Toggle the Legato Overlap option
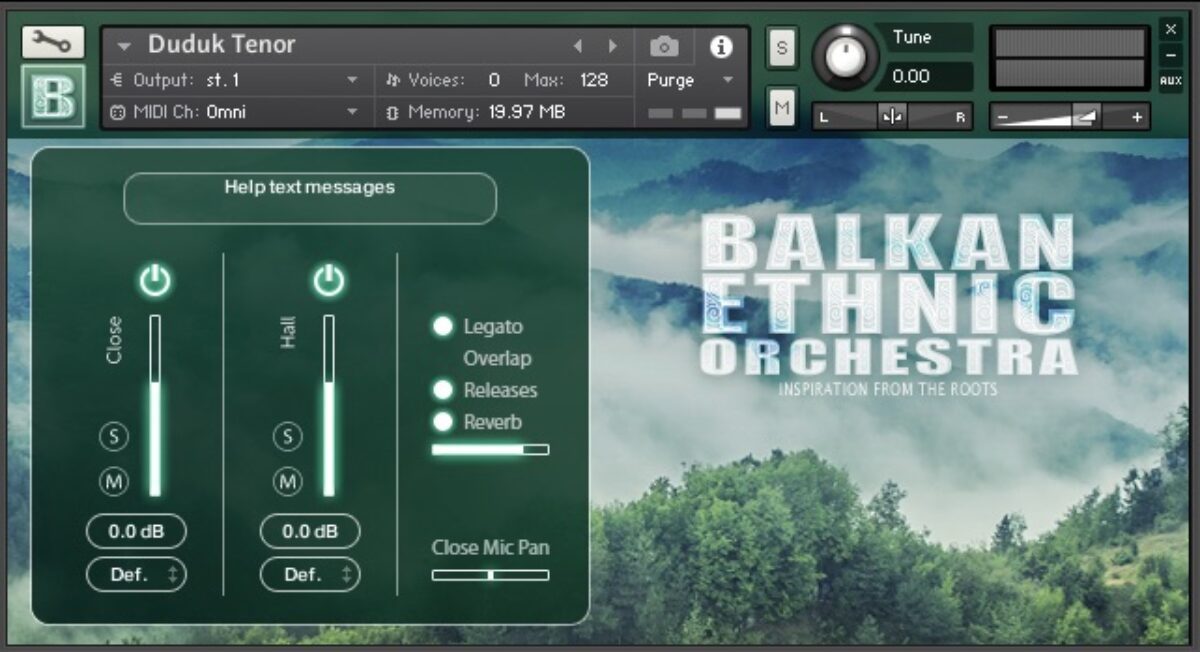The height and width of the screenshot is (652, 1200). (442, 326)
